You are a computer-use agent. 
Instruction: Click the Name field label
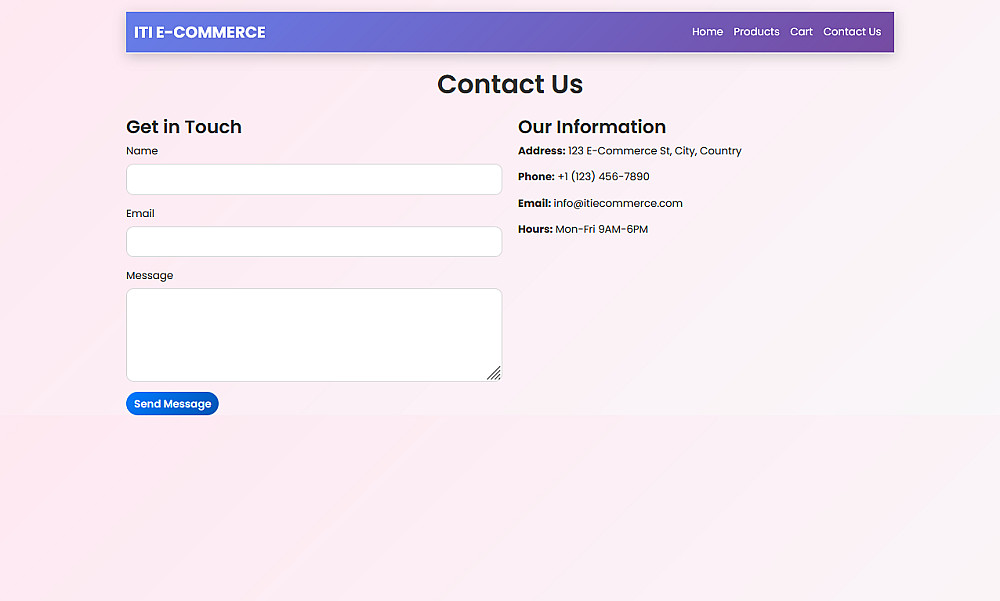click(142, 151)
